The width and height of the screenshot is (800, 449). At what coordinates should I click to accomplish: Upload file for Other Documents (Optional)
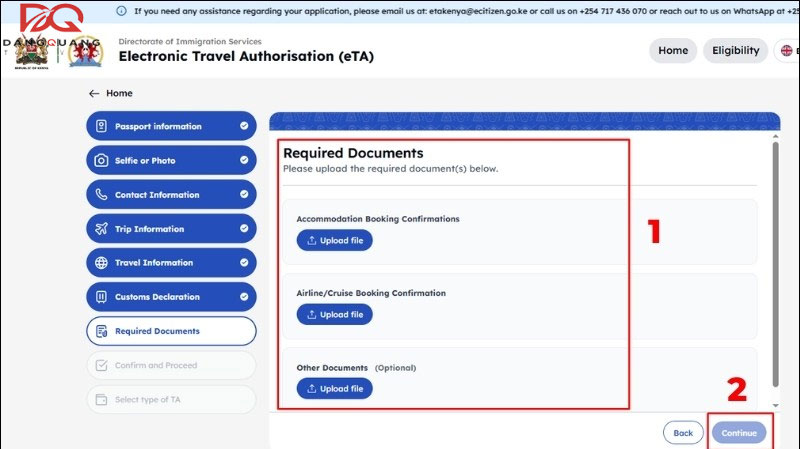click(x=334, y=388)
